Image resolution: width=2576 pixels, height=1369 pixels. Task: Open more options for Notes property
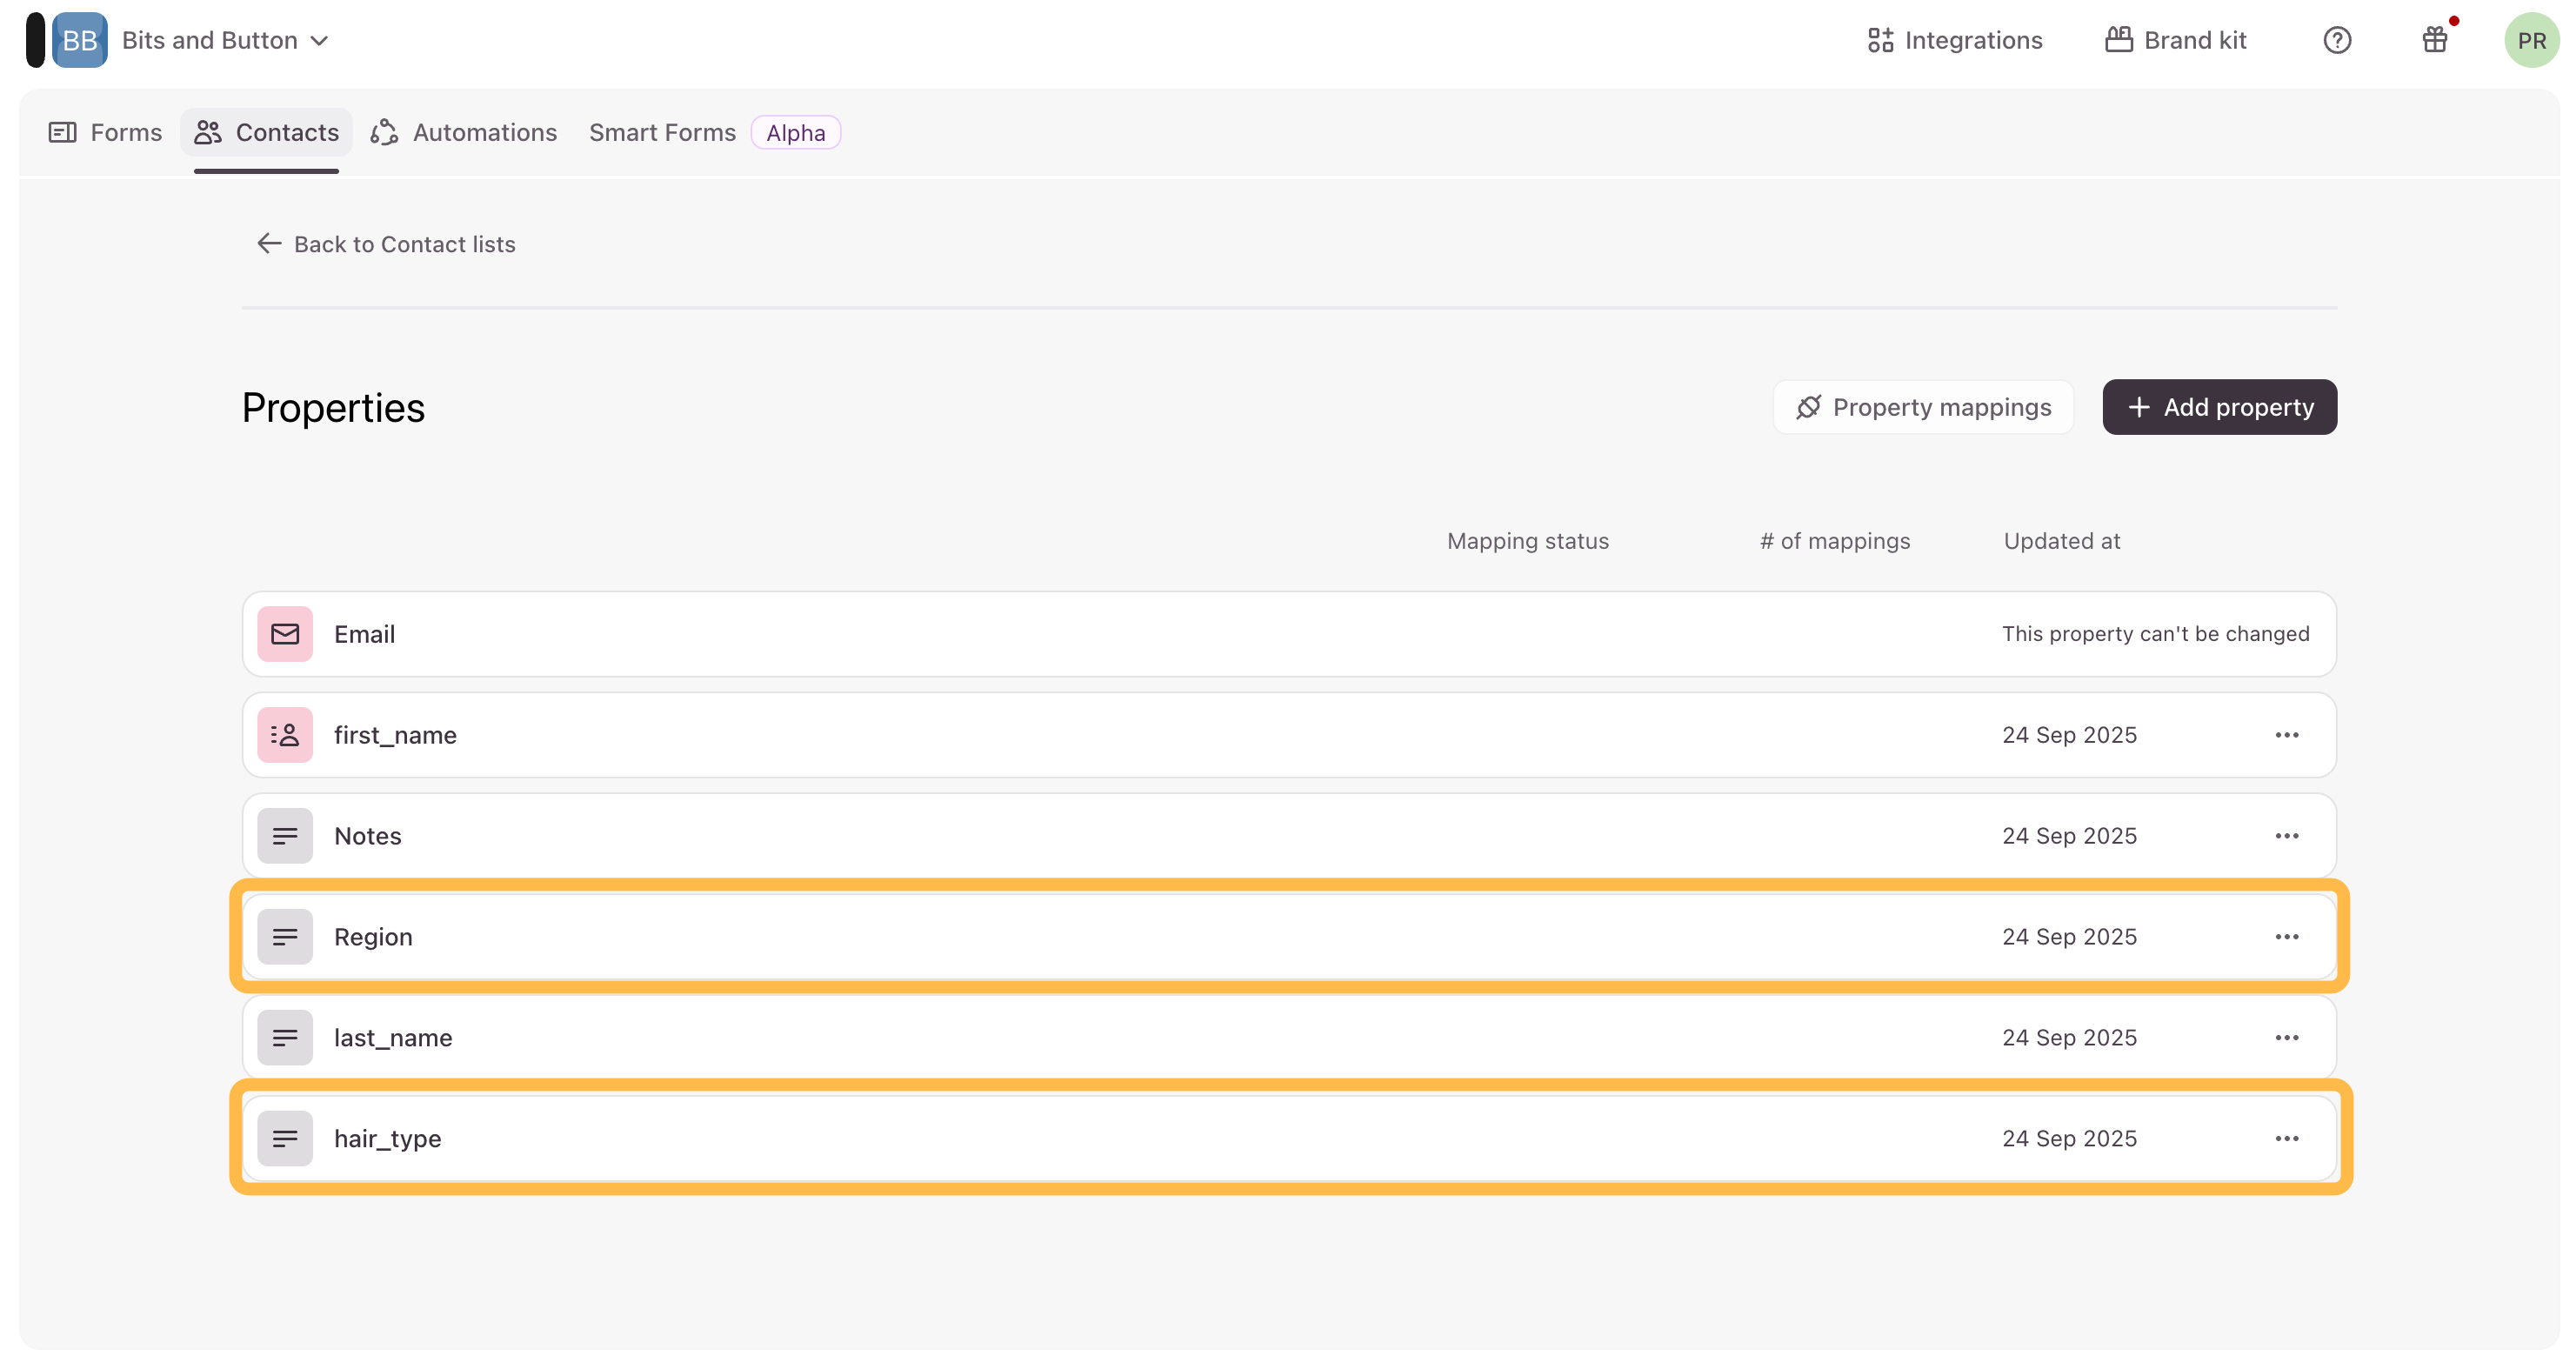[2286, 836]
